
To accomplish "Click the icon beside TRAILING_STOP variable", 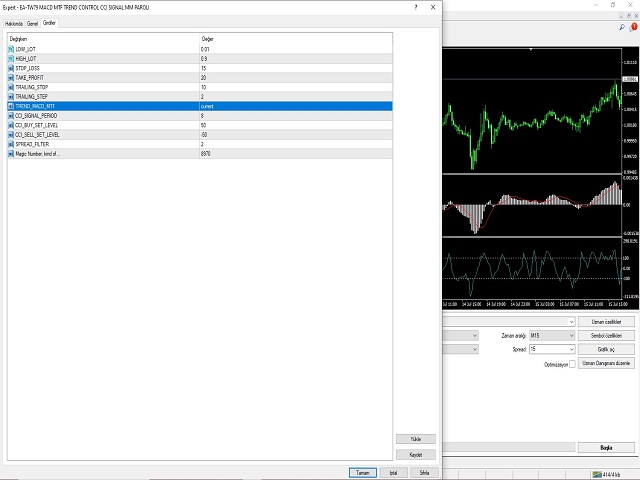I will coord(11,87).
